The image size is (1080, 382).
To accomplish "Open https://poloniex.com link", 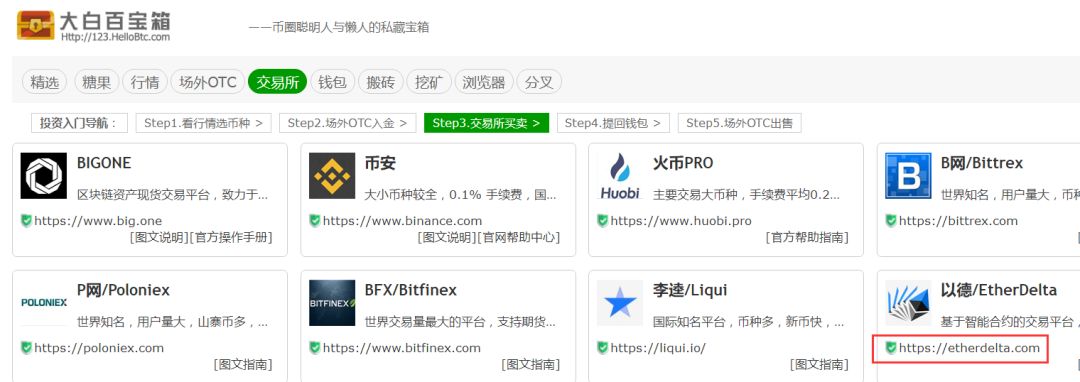I will point(99,348).
